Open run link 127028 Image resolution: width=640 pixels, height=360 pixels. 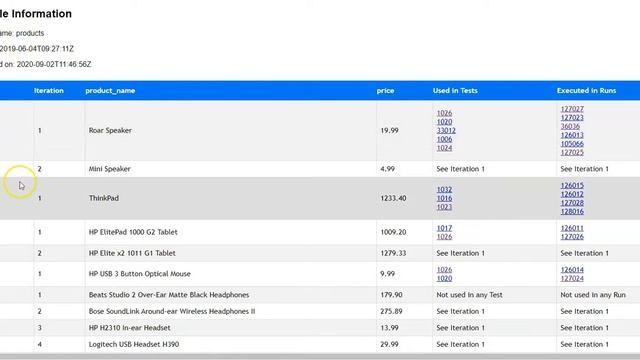point(572,203)
